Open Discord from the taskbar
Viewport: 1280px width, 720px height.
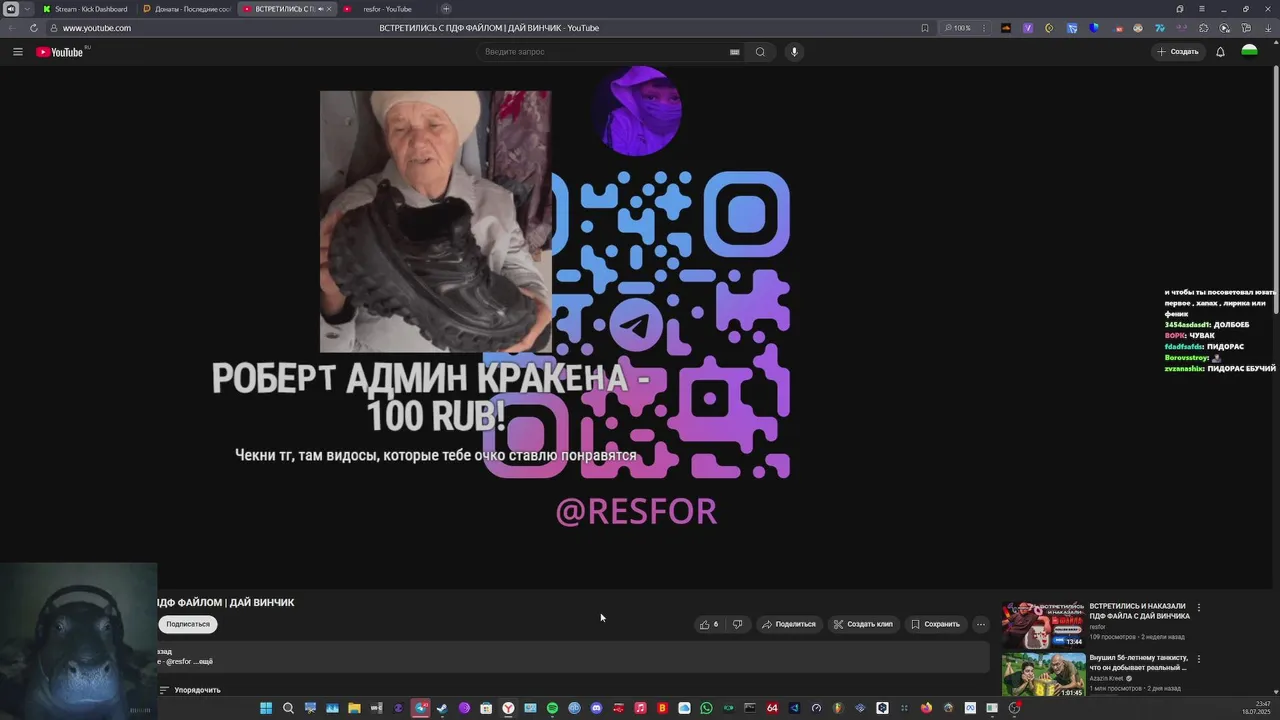pos(596,708)
